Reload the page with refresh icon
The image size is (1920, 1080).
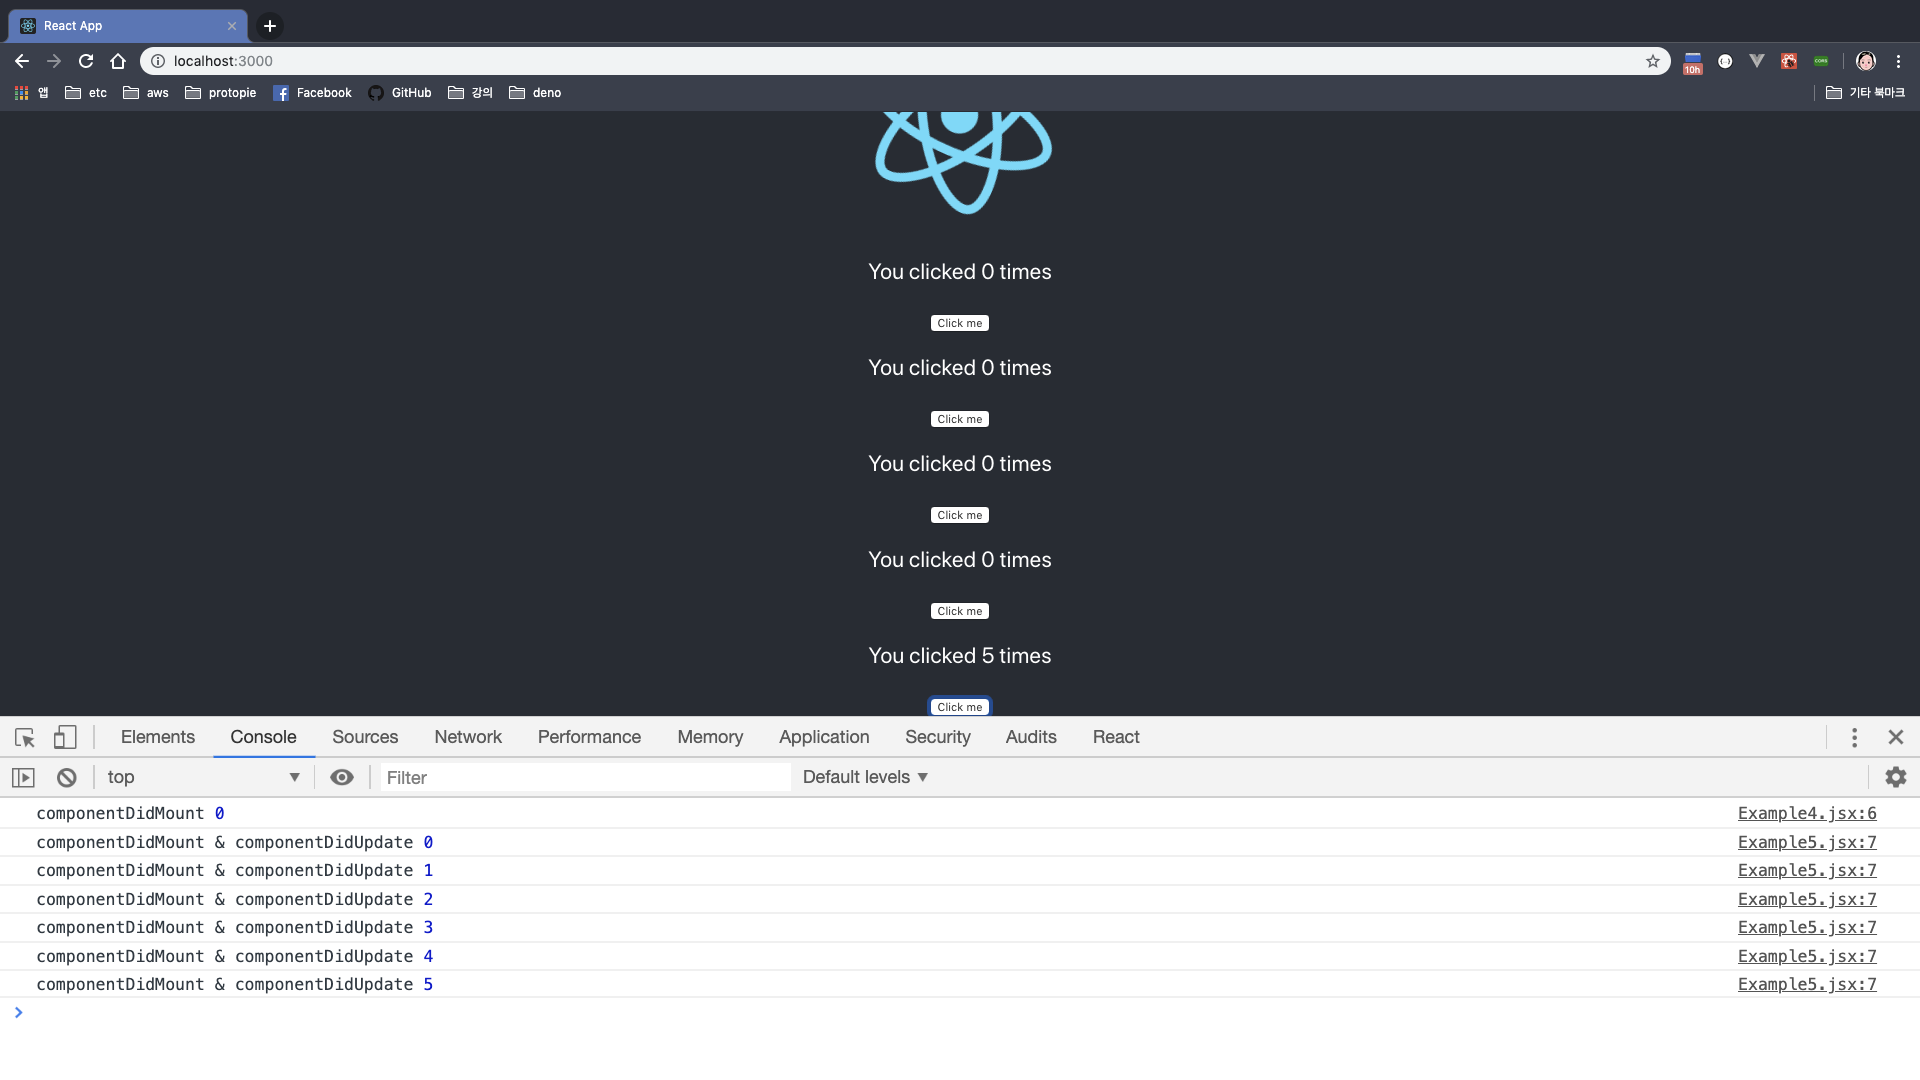(x=86, y=61)
